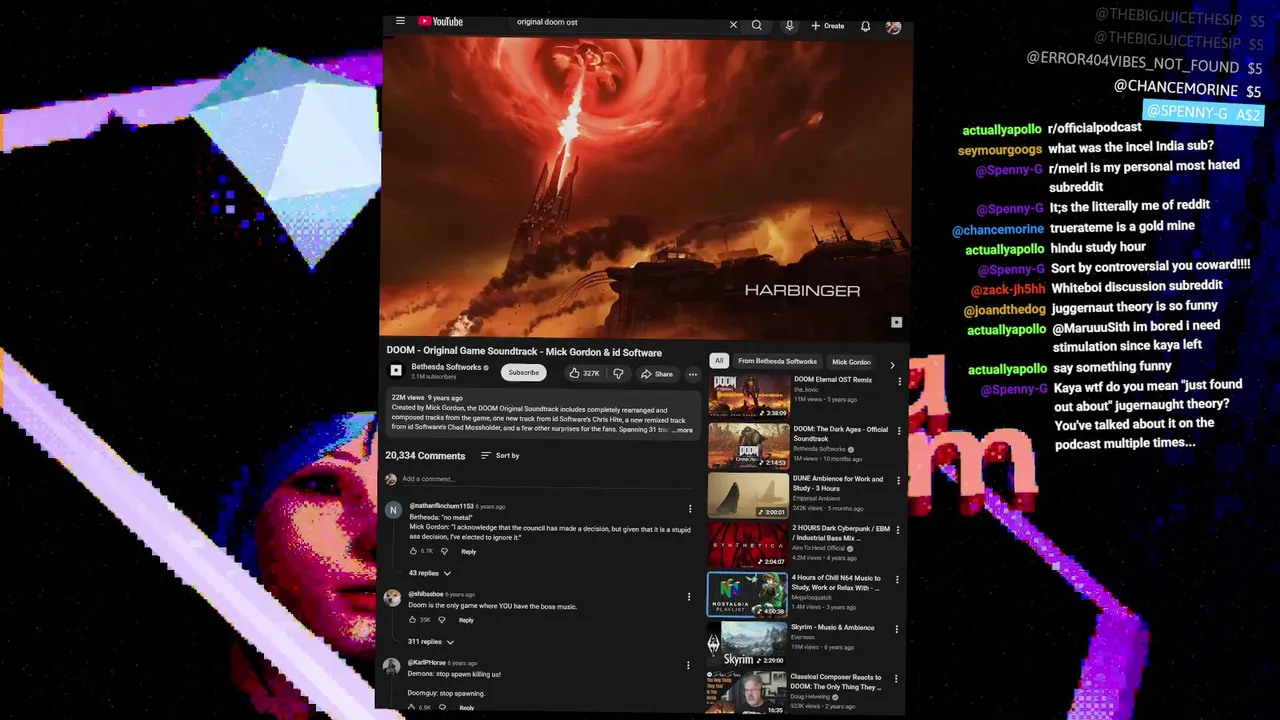This screenshot has height=720, width=1280.
Task: Open the notifications bell
Action: pyautogui.click(x=865, y=26)
